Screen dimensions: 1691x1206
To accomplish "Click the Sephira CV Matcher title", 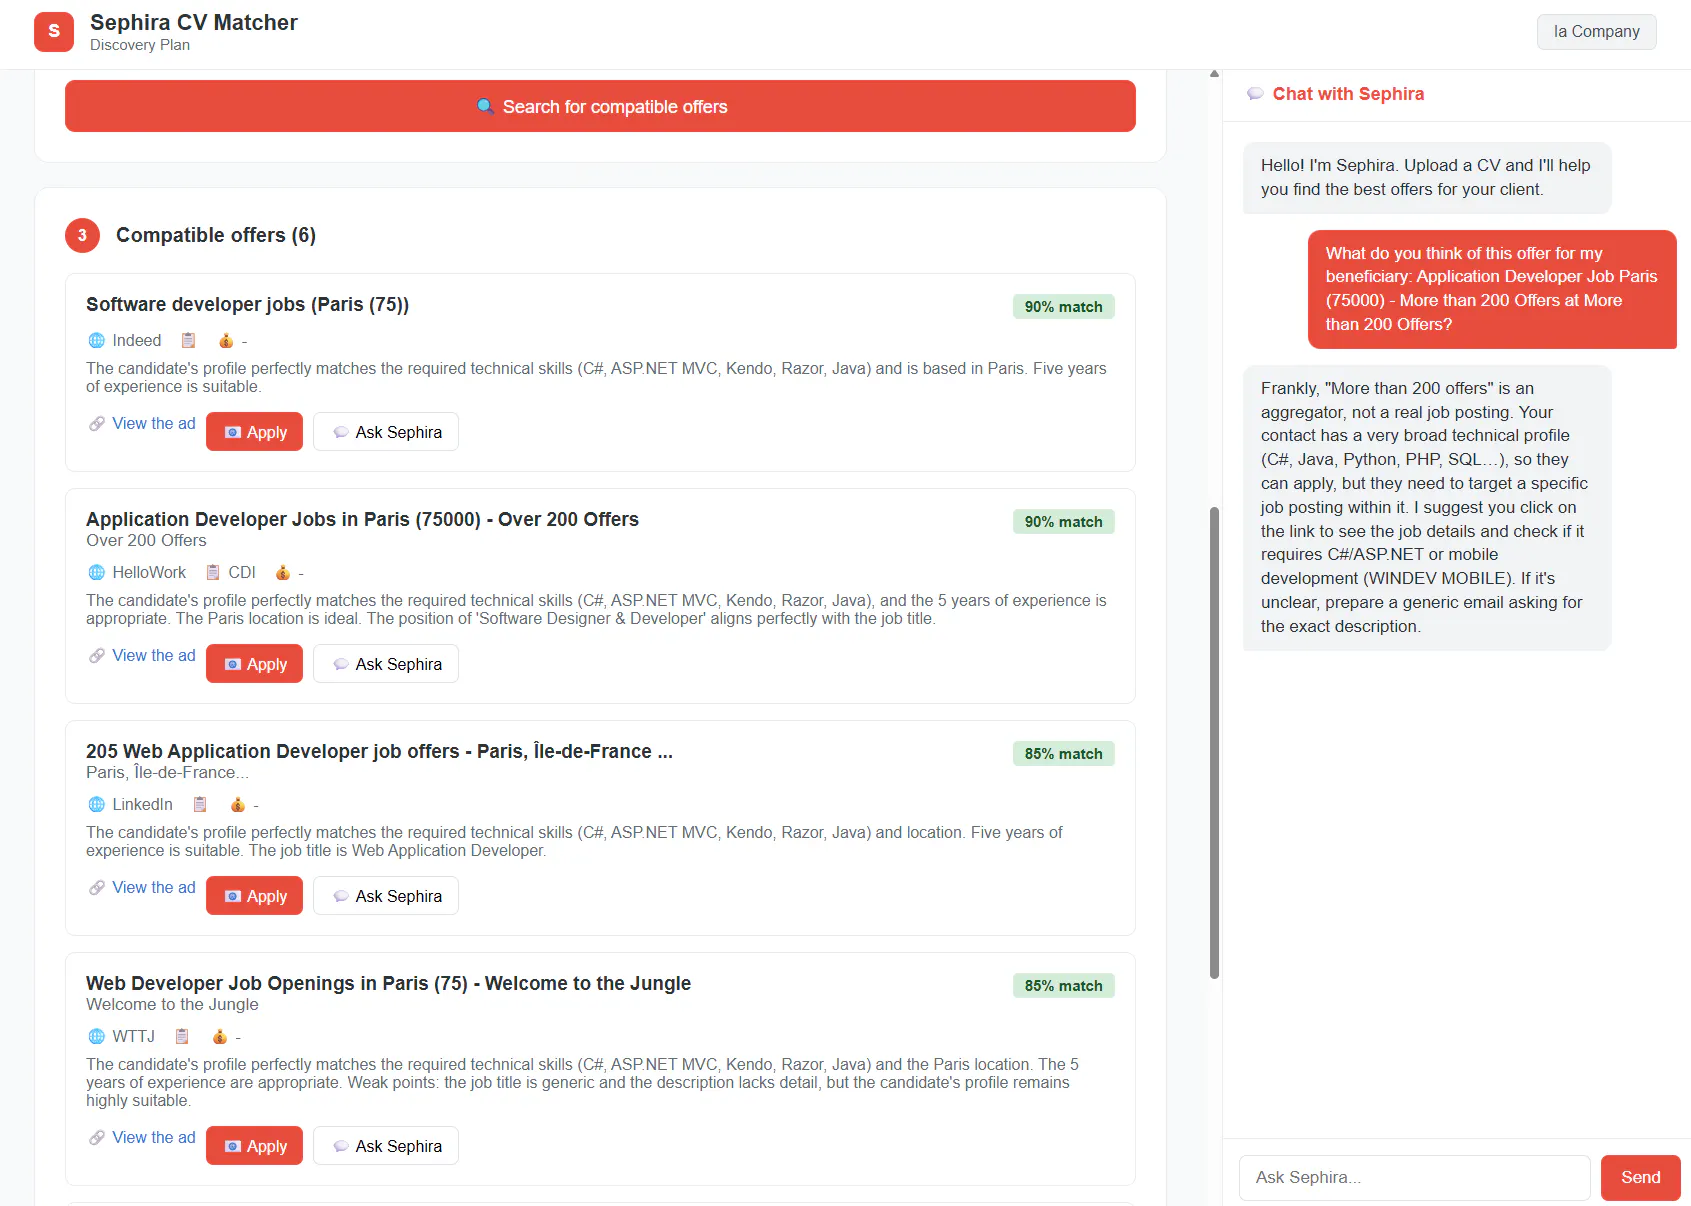I will pos(194,22).
